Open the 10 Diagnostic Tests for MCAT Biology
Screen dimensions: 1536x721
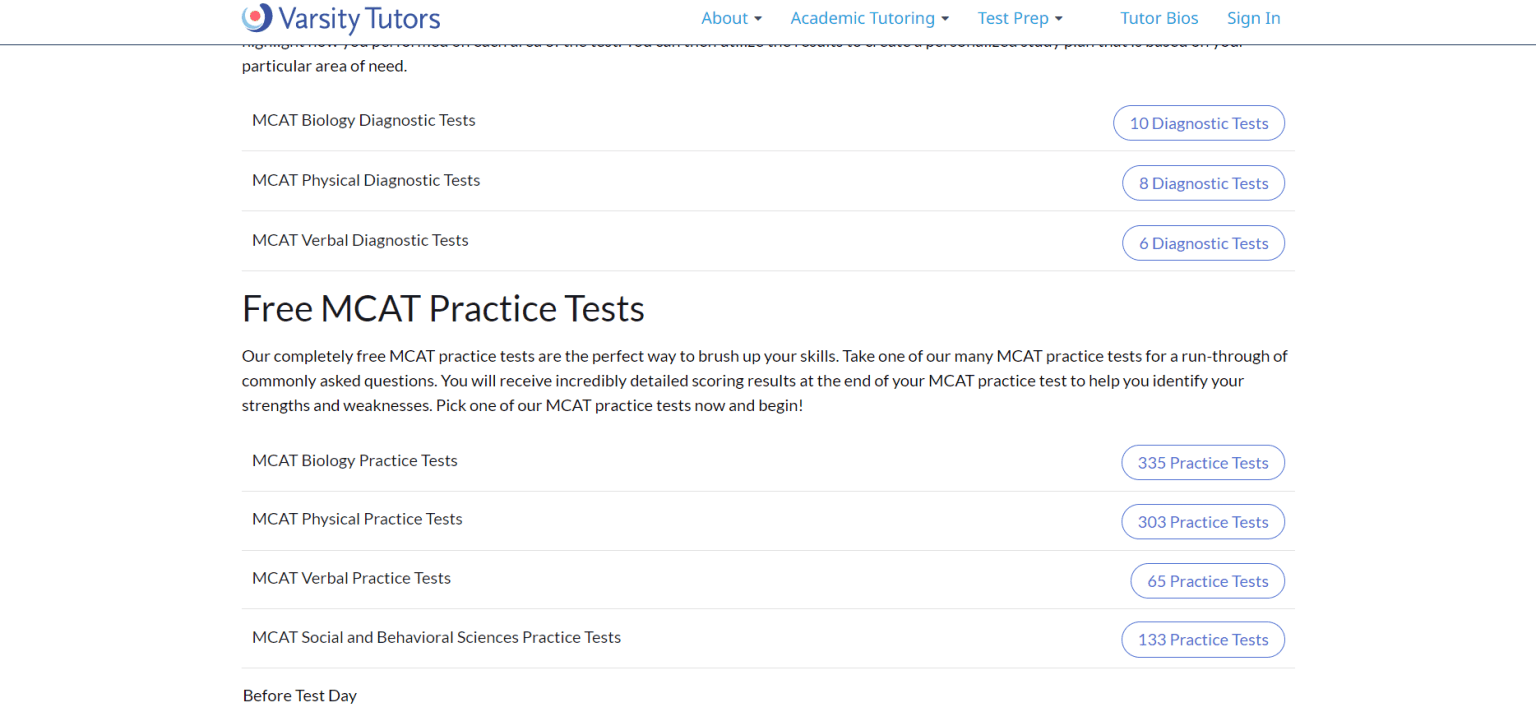(x=1198, y=123)
